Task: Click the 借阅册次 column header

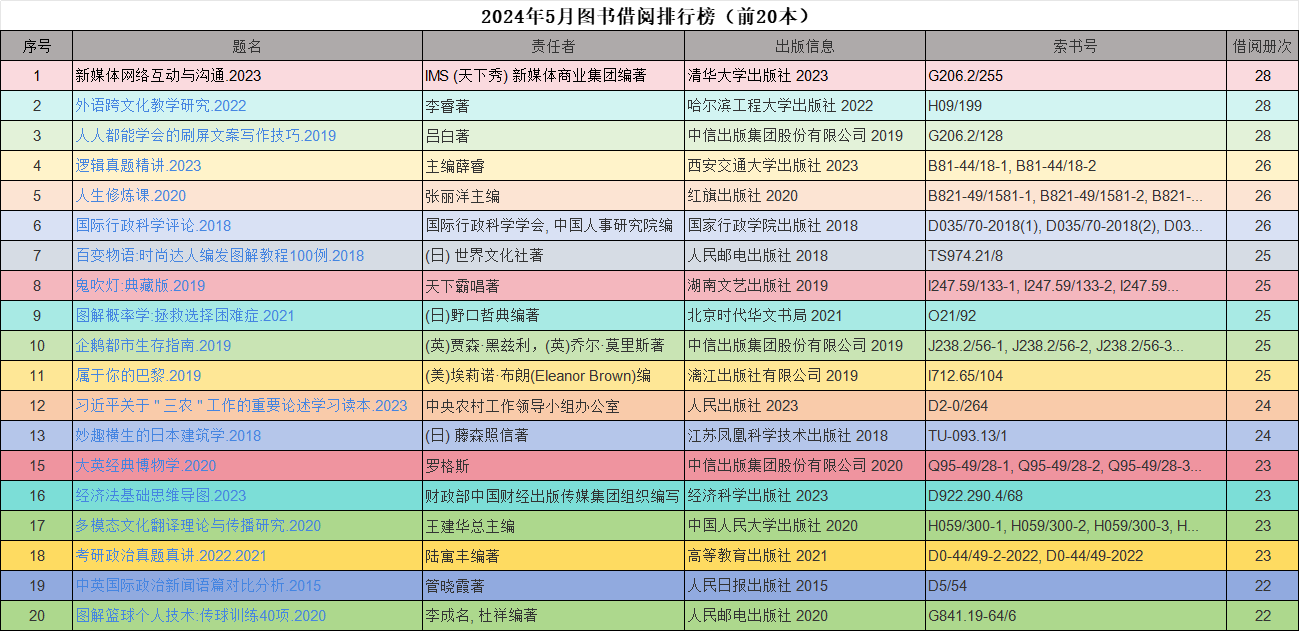Action: click(1262, 46)
